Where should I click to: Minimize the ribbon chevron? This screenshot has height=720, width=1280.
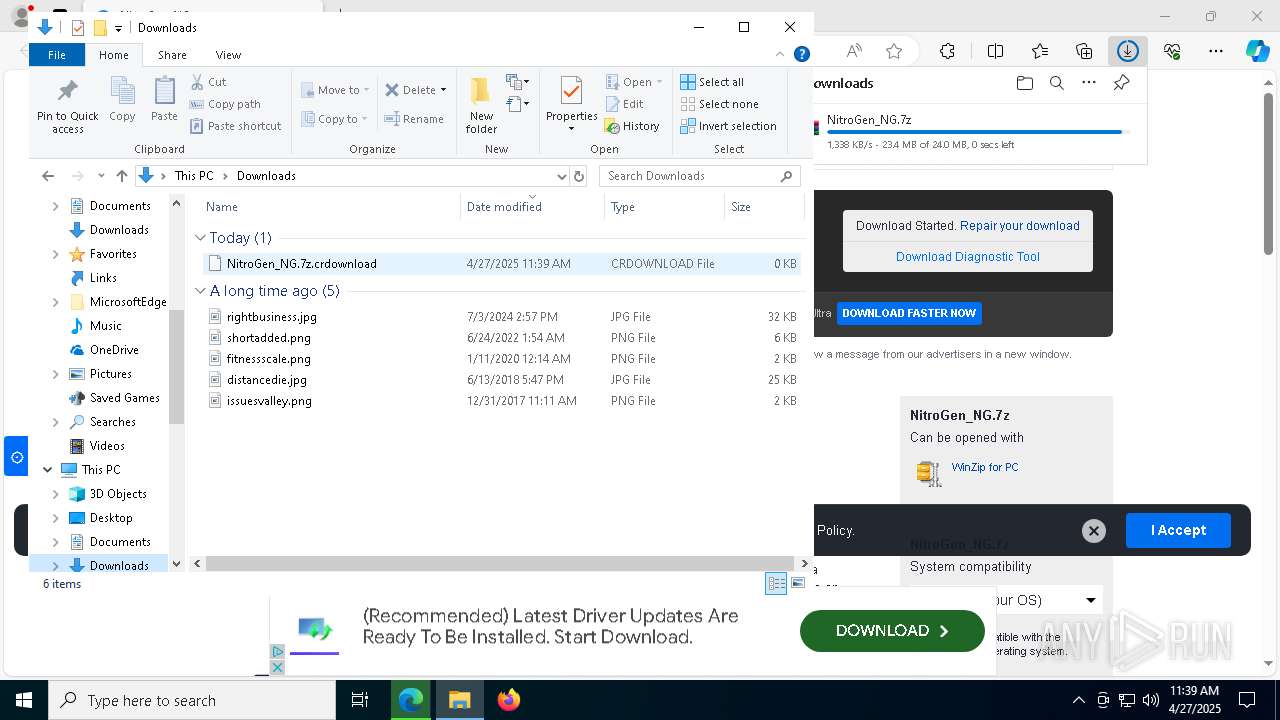tap(780, 55)
